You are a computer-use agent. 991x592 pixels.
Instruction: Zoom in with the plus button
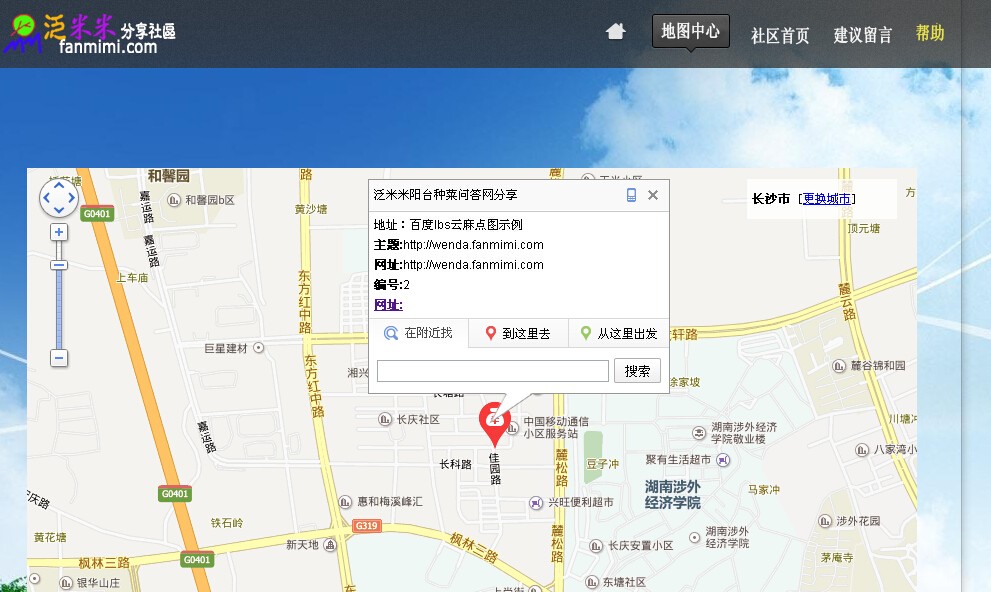point(59,233)
